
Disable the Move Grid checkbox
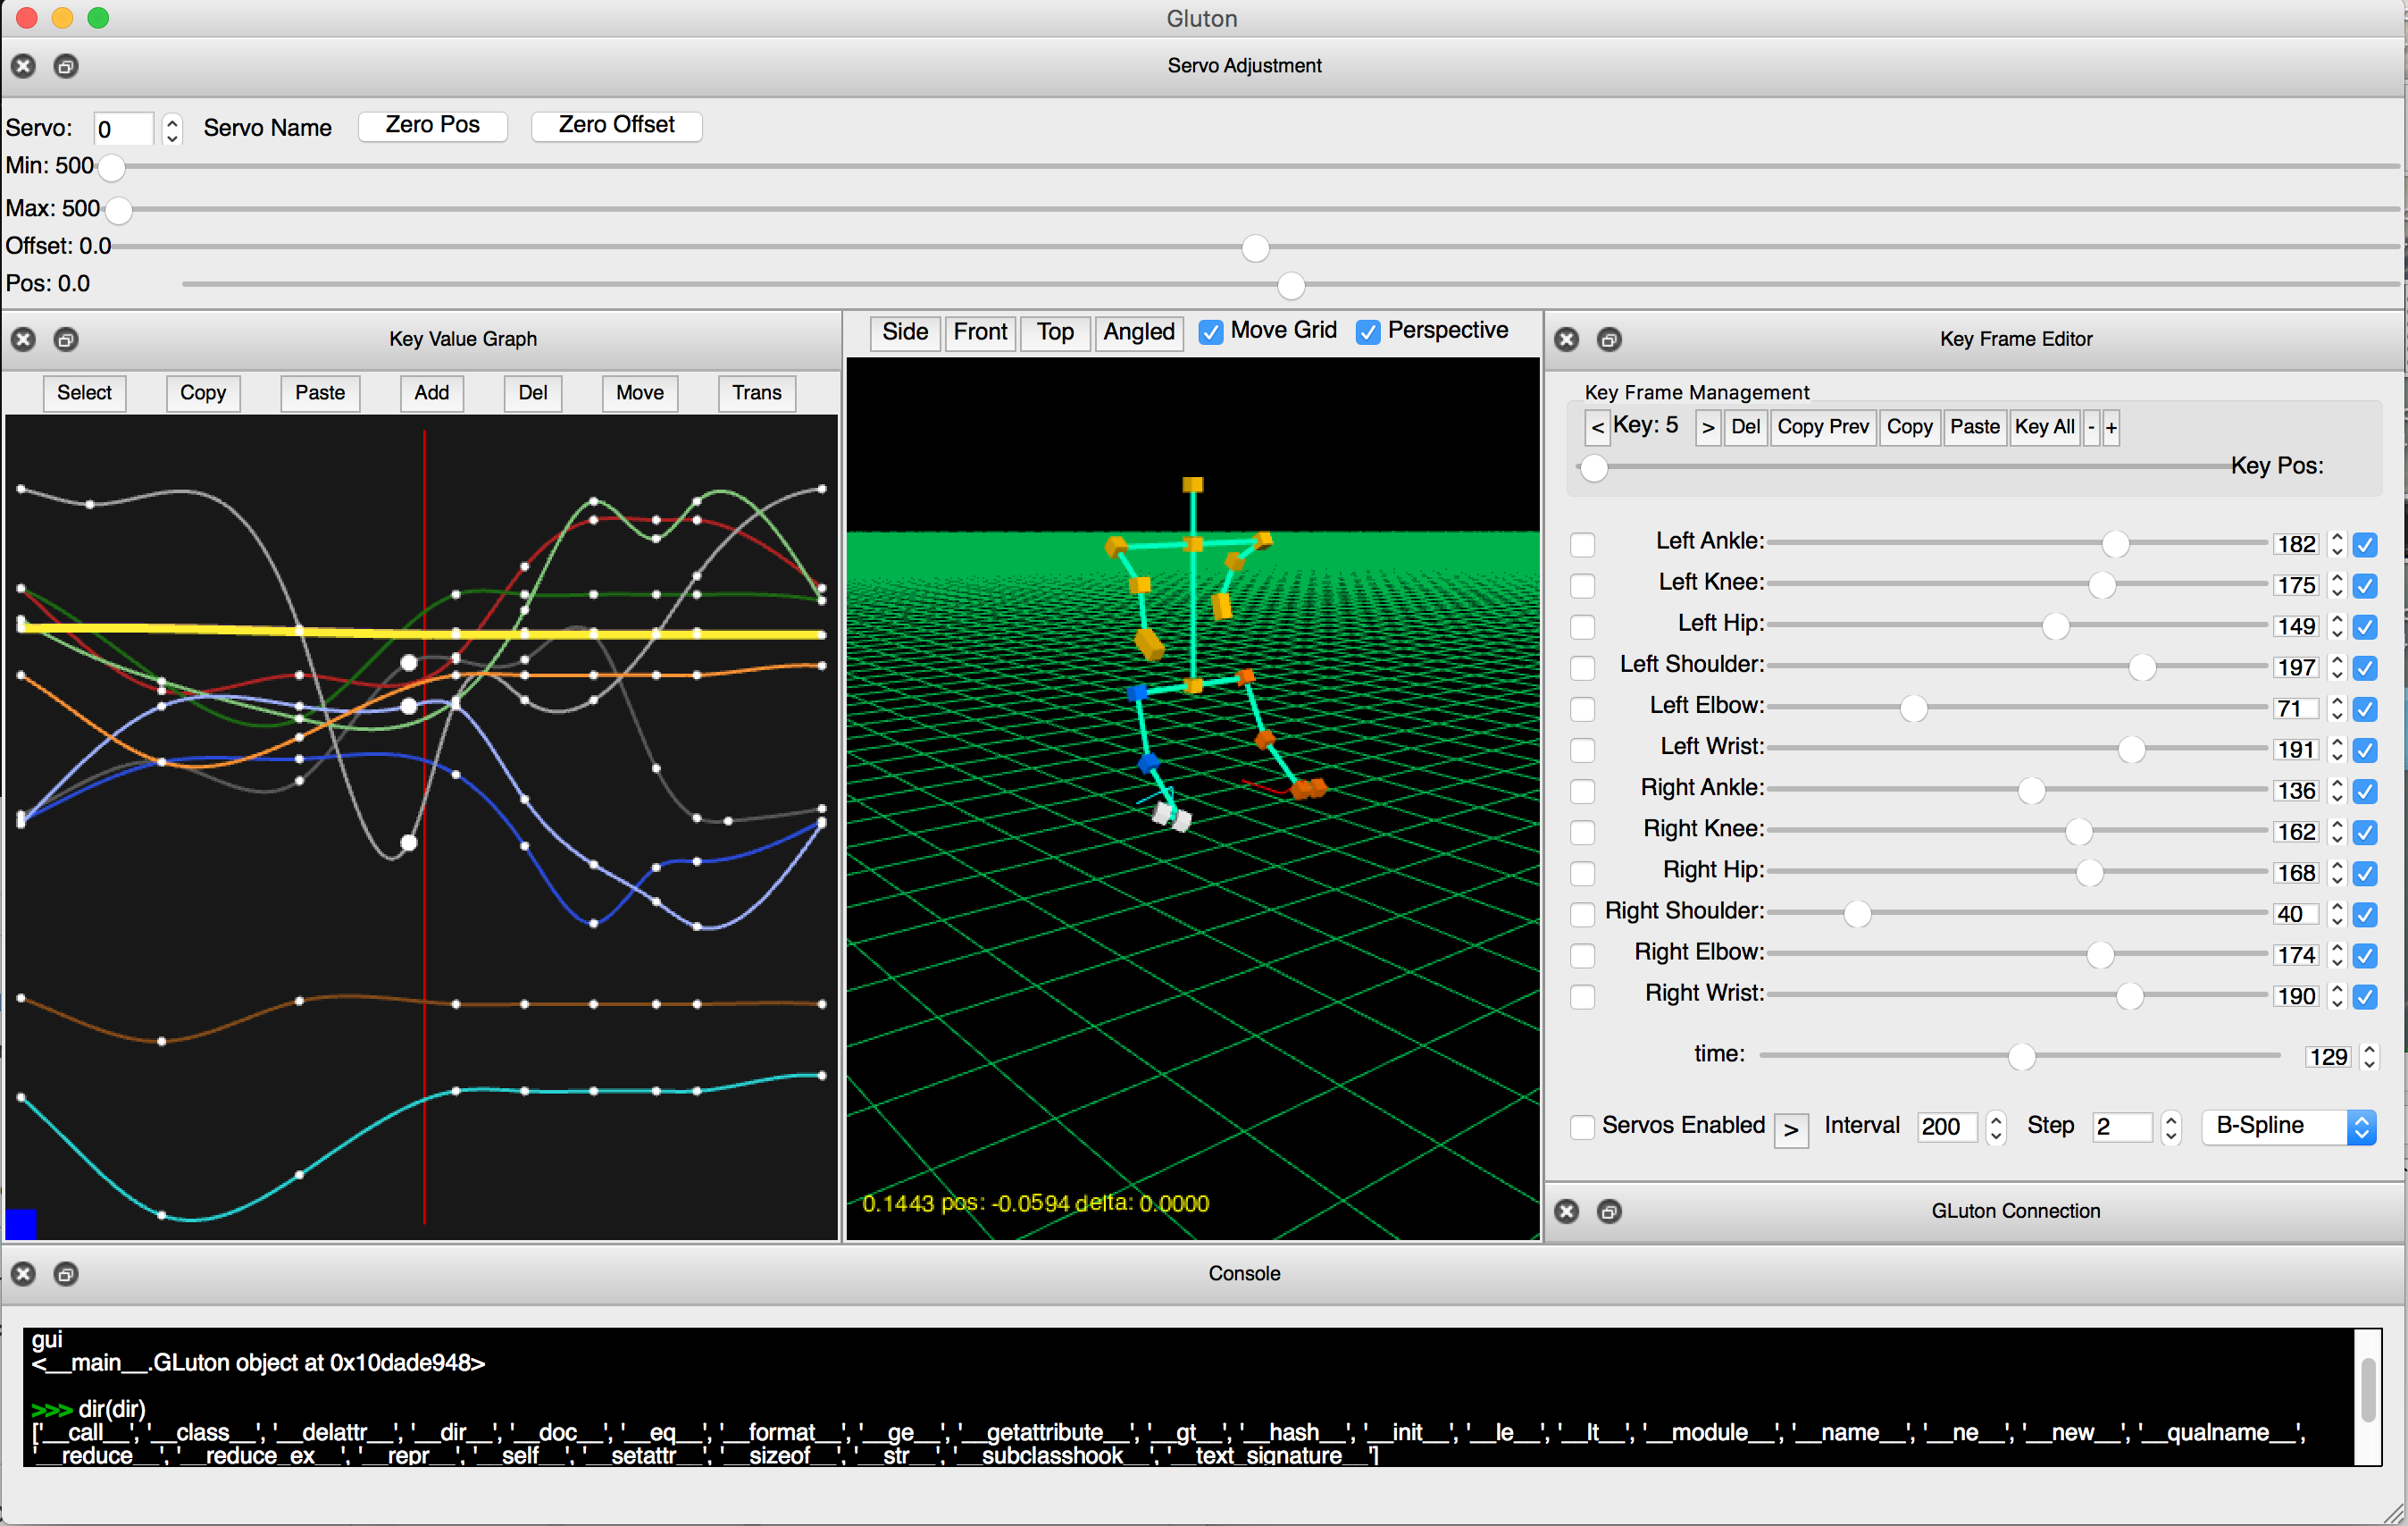pos(1211,331)
